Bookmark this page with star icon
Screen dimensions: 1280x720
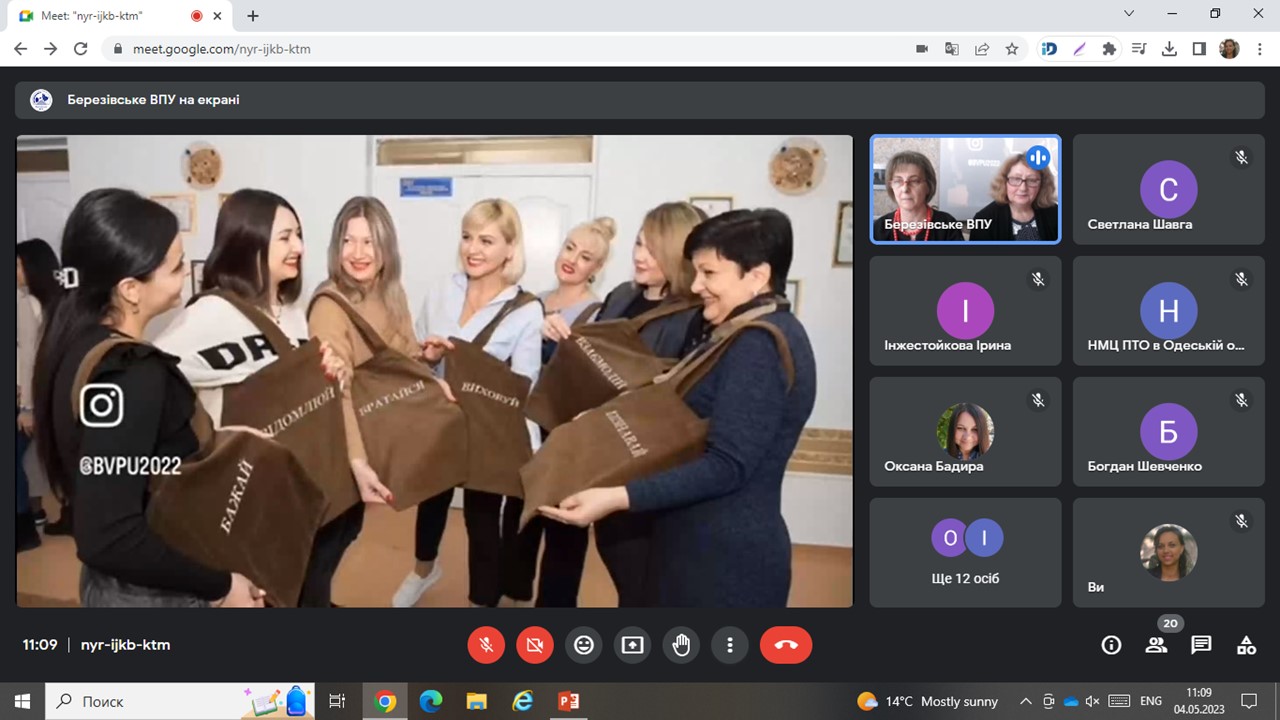coord(1012,49)
